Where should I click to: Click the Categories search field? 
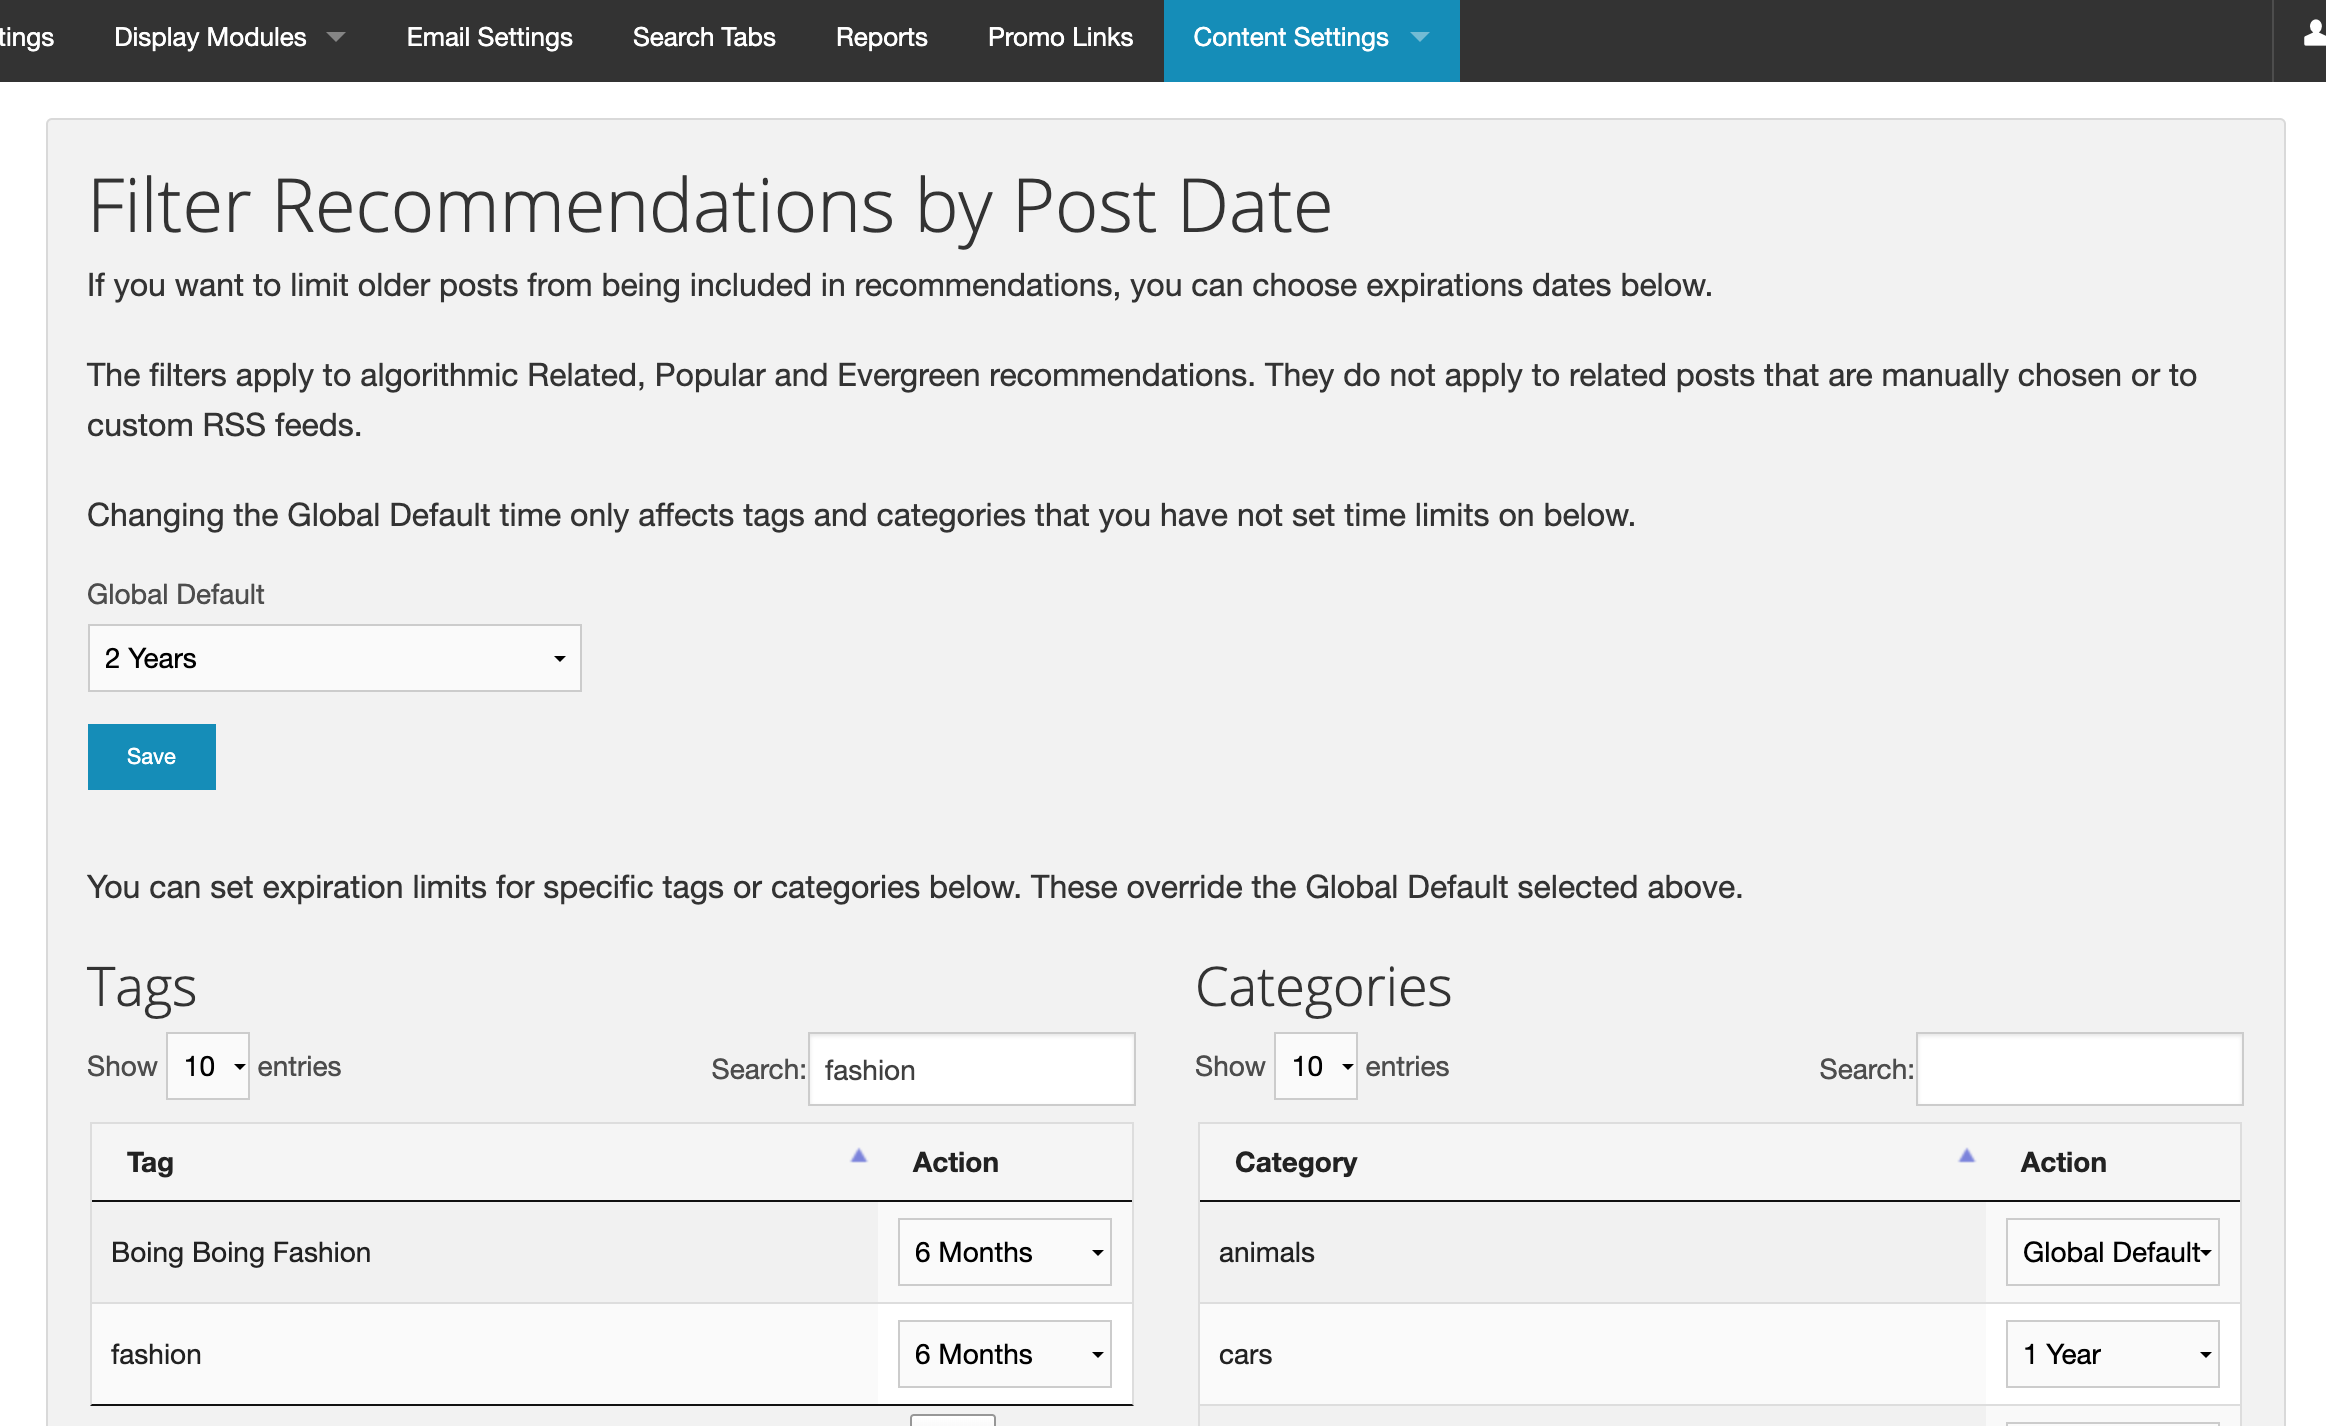(x=2079, y=1069)
